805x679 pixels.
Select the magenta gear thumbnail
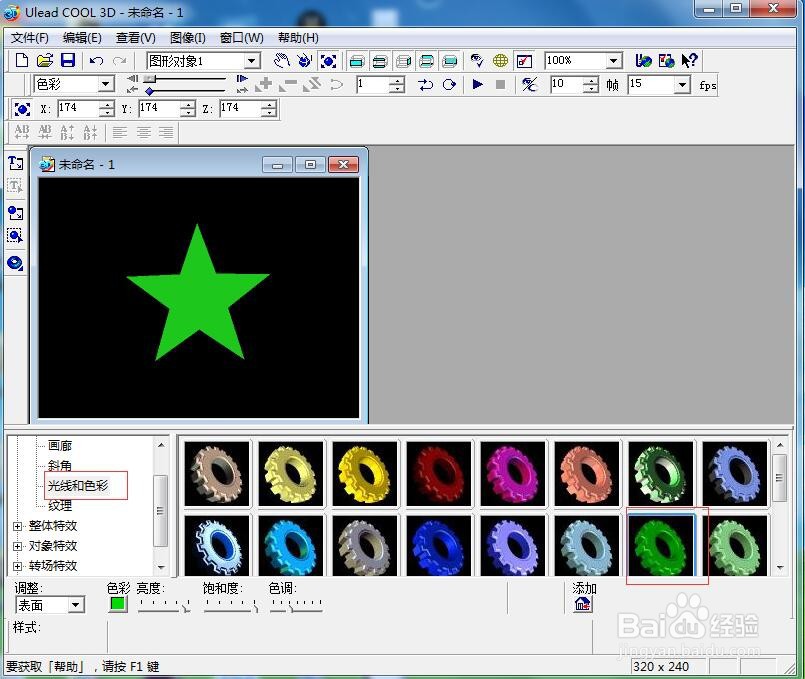[513, 474]
